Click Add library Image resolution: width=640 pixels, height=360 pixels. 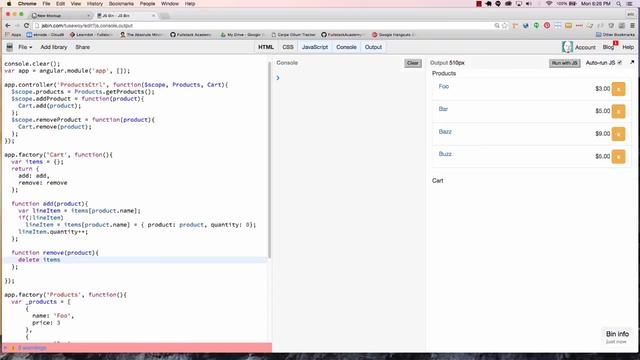(53, 47)
